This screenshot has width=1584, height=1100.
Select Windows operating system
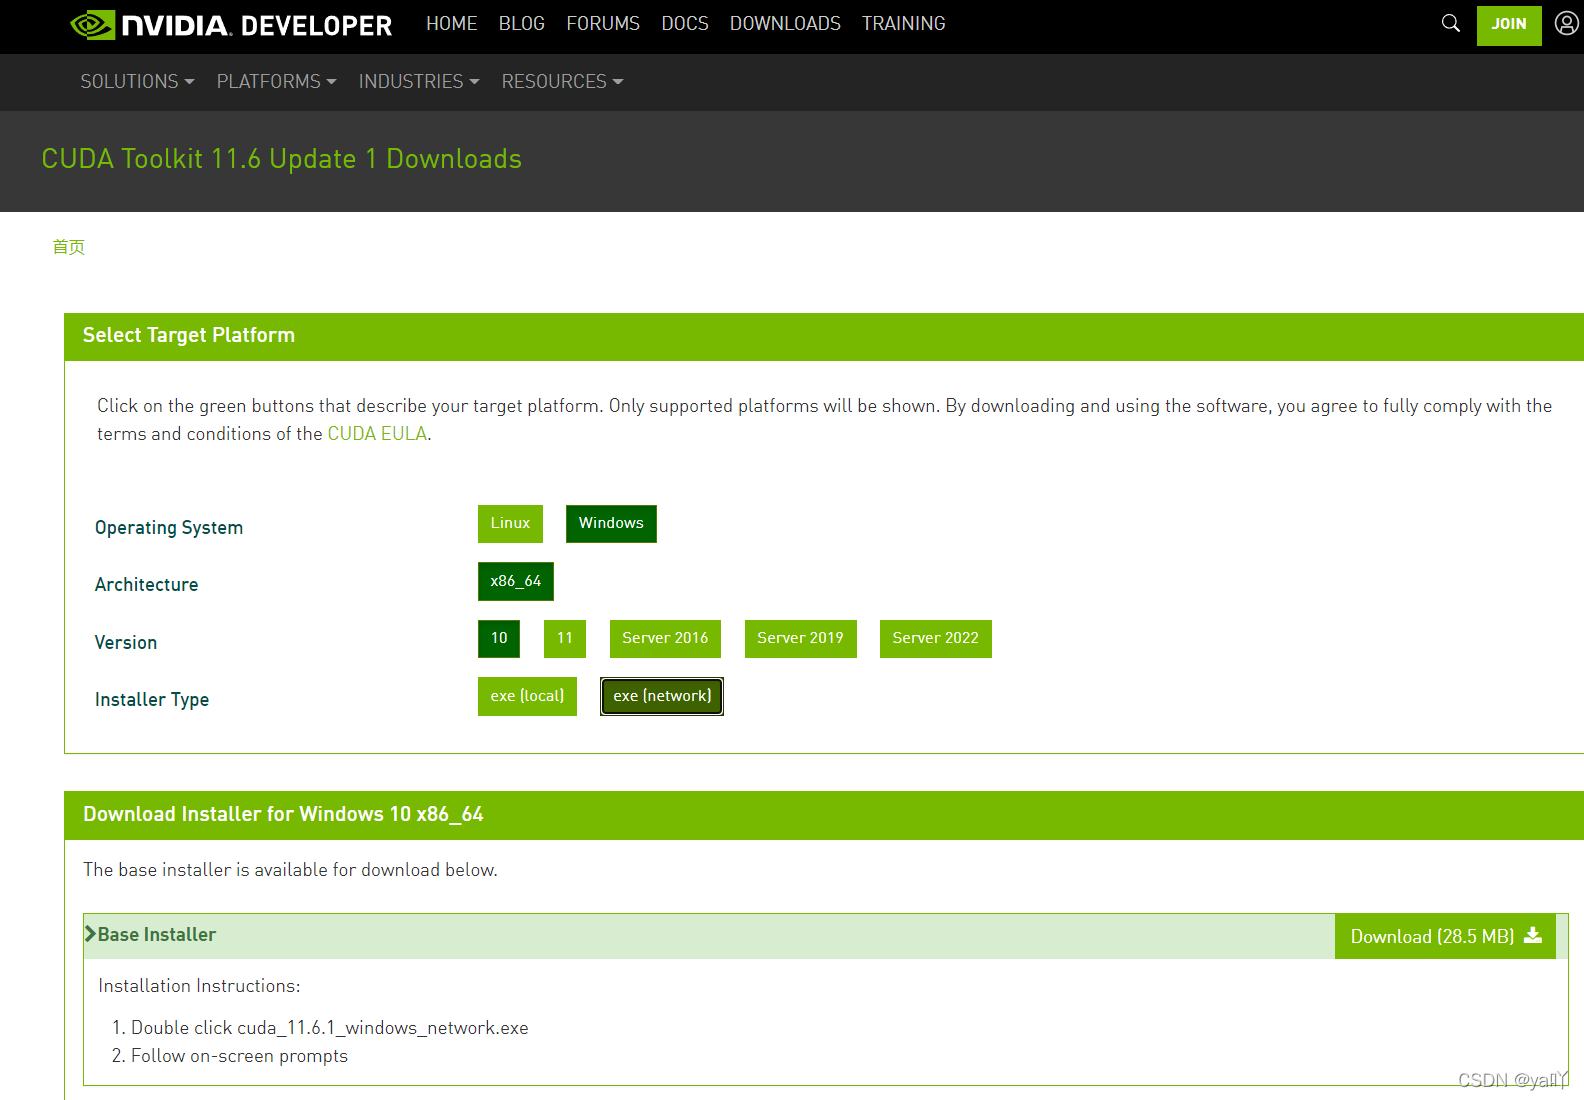click(x=611, y=524)
